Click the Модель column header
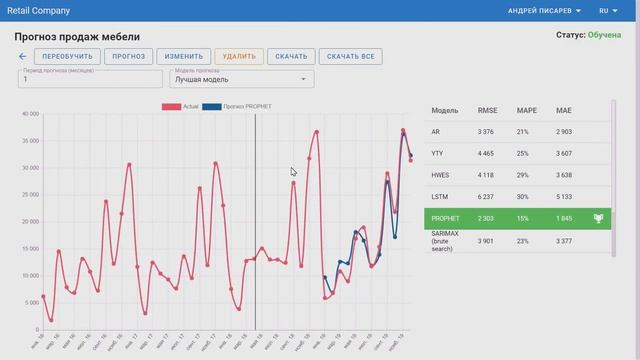The width and height of the screenshot is (640, 360). [x=445, y=111]
